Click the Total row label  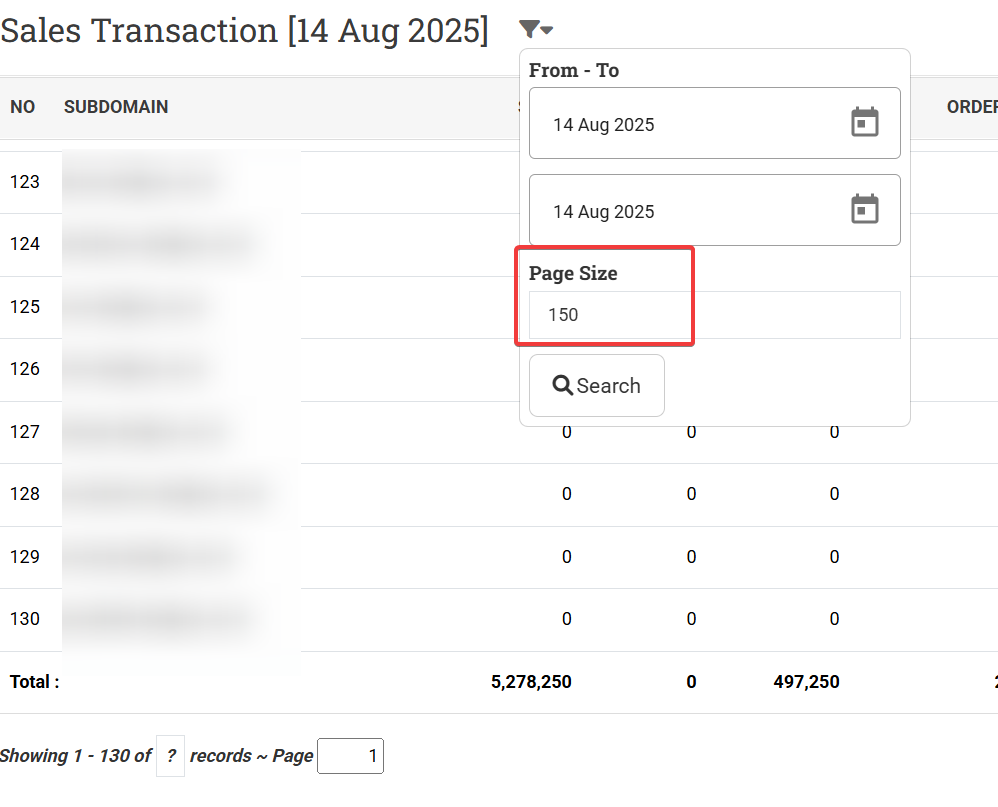click(x=35, y=682)
